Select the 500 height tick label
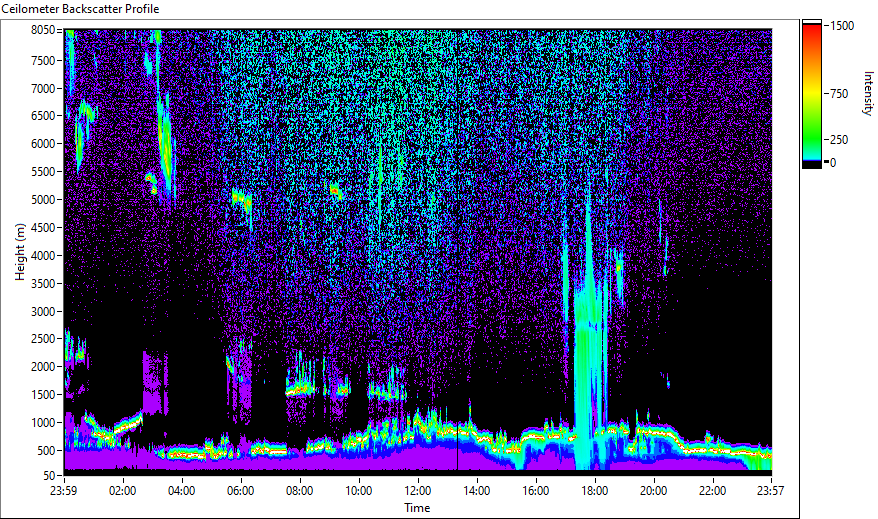The width and height of the screenshot is (878, 519). (x=46, y=451)
